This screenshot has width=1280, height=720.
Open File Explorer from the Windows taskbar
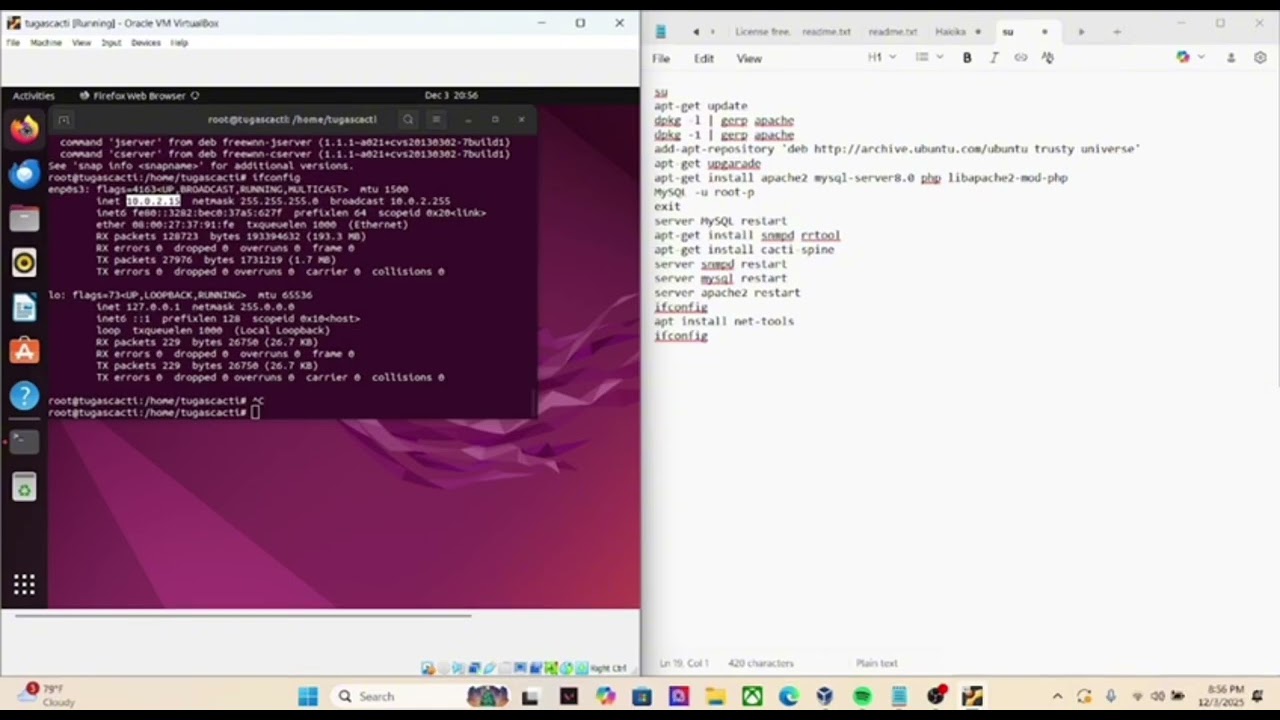(714, 697)
